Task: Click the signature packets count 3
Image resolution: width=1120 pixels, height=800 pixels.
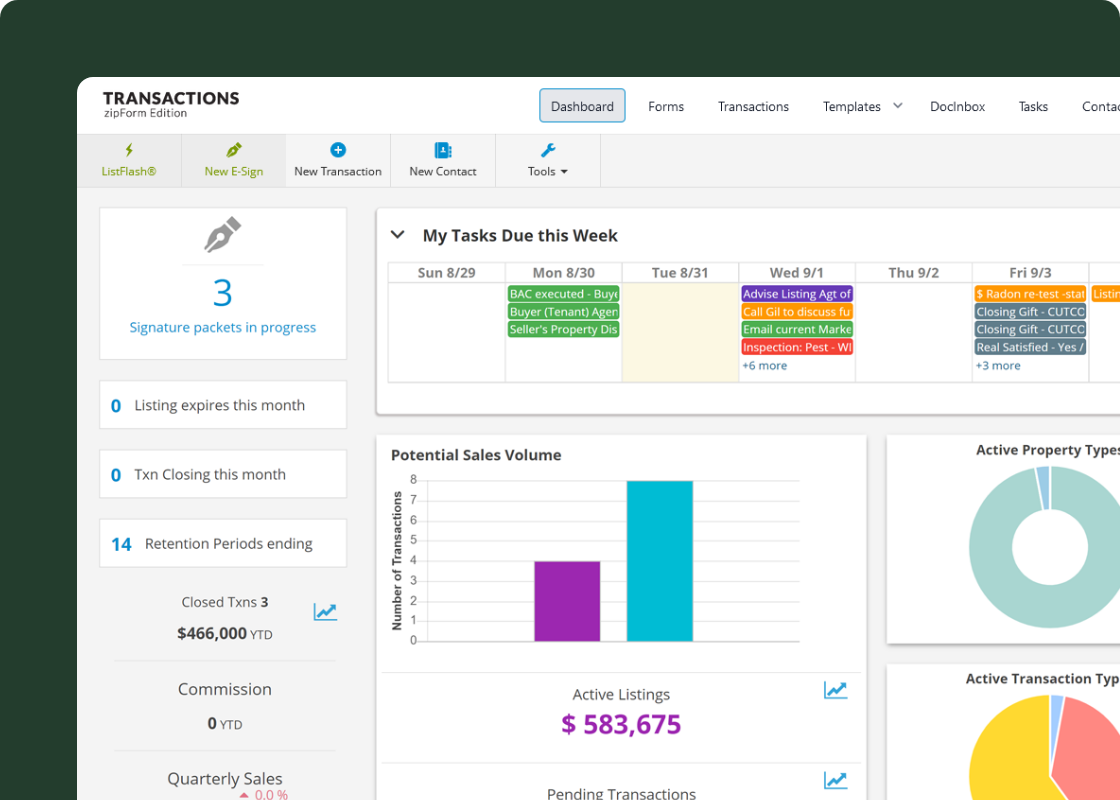Action: 223,293
